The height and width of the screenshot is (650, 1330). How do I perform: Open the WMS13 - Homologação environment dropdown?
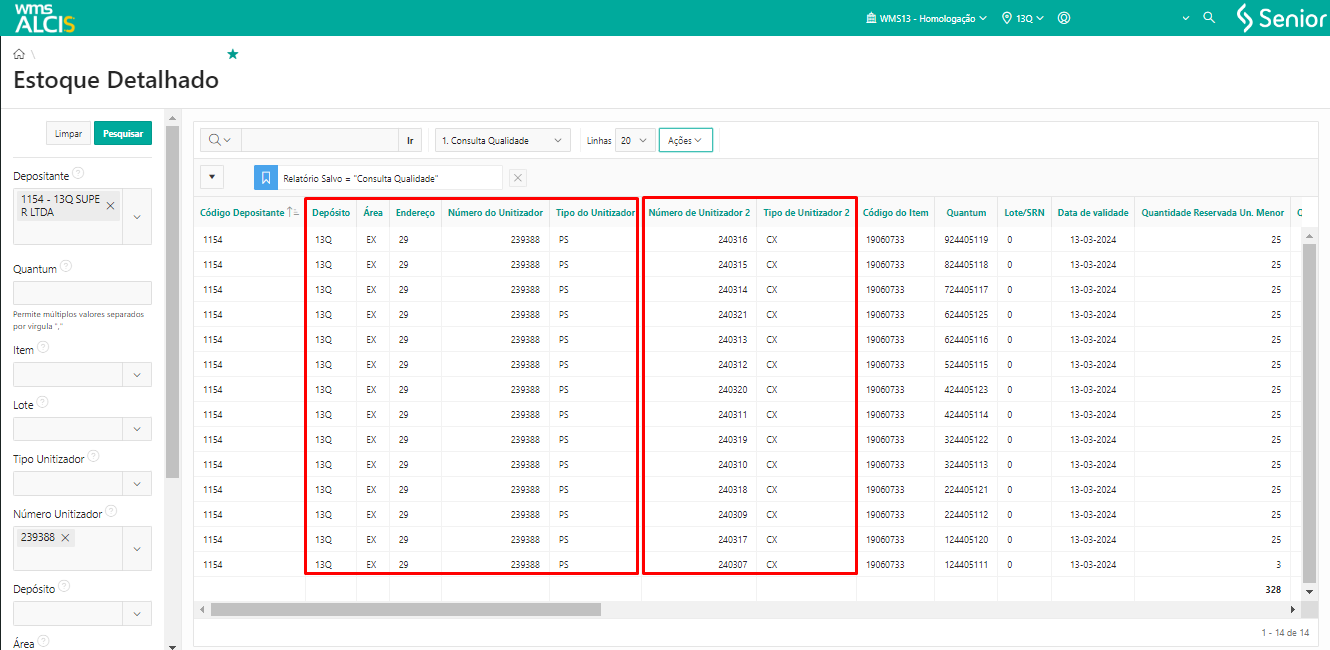tap(926, 18)
